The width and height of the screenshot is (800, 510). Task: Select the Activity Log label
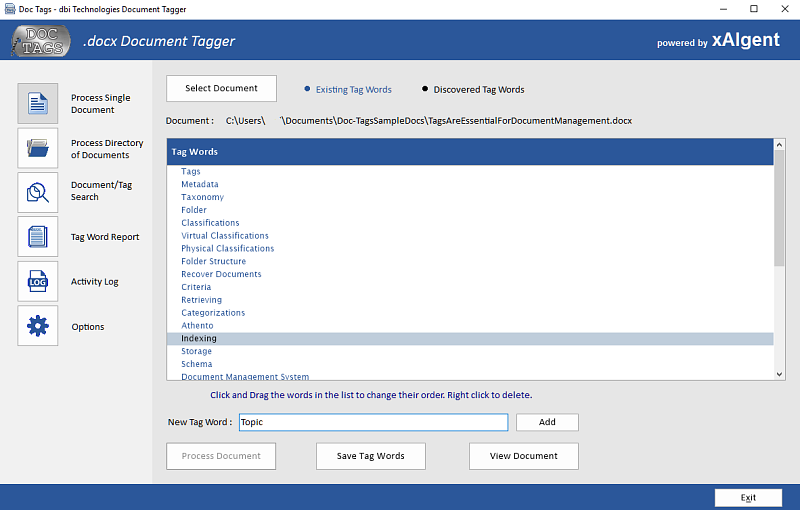point(94,282)
